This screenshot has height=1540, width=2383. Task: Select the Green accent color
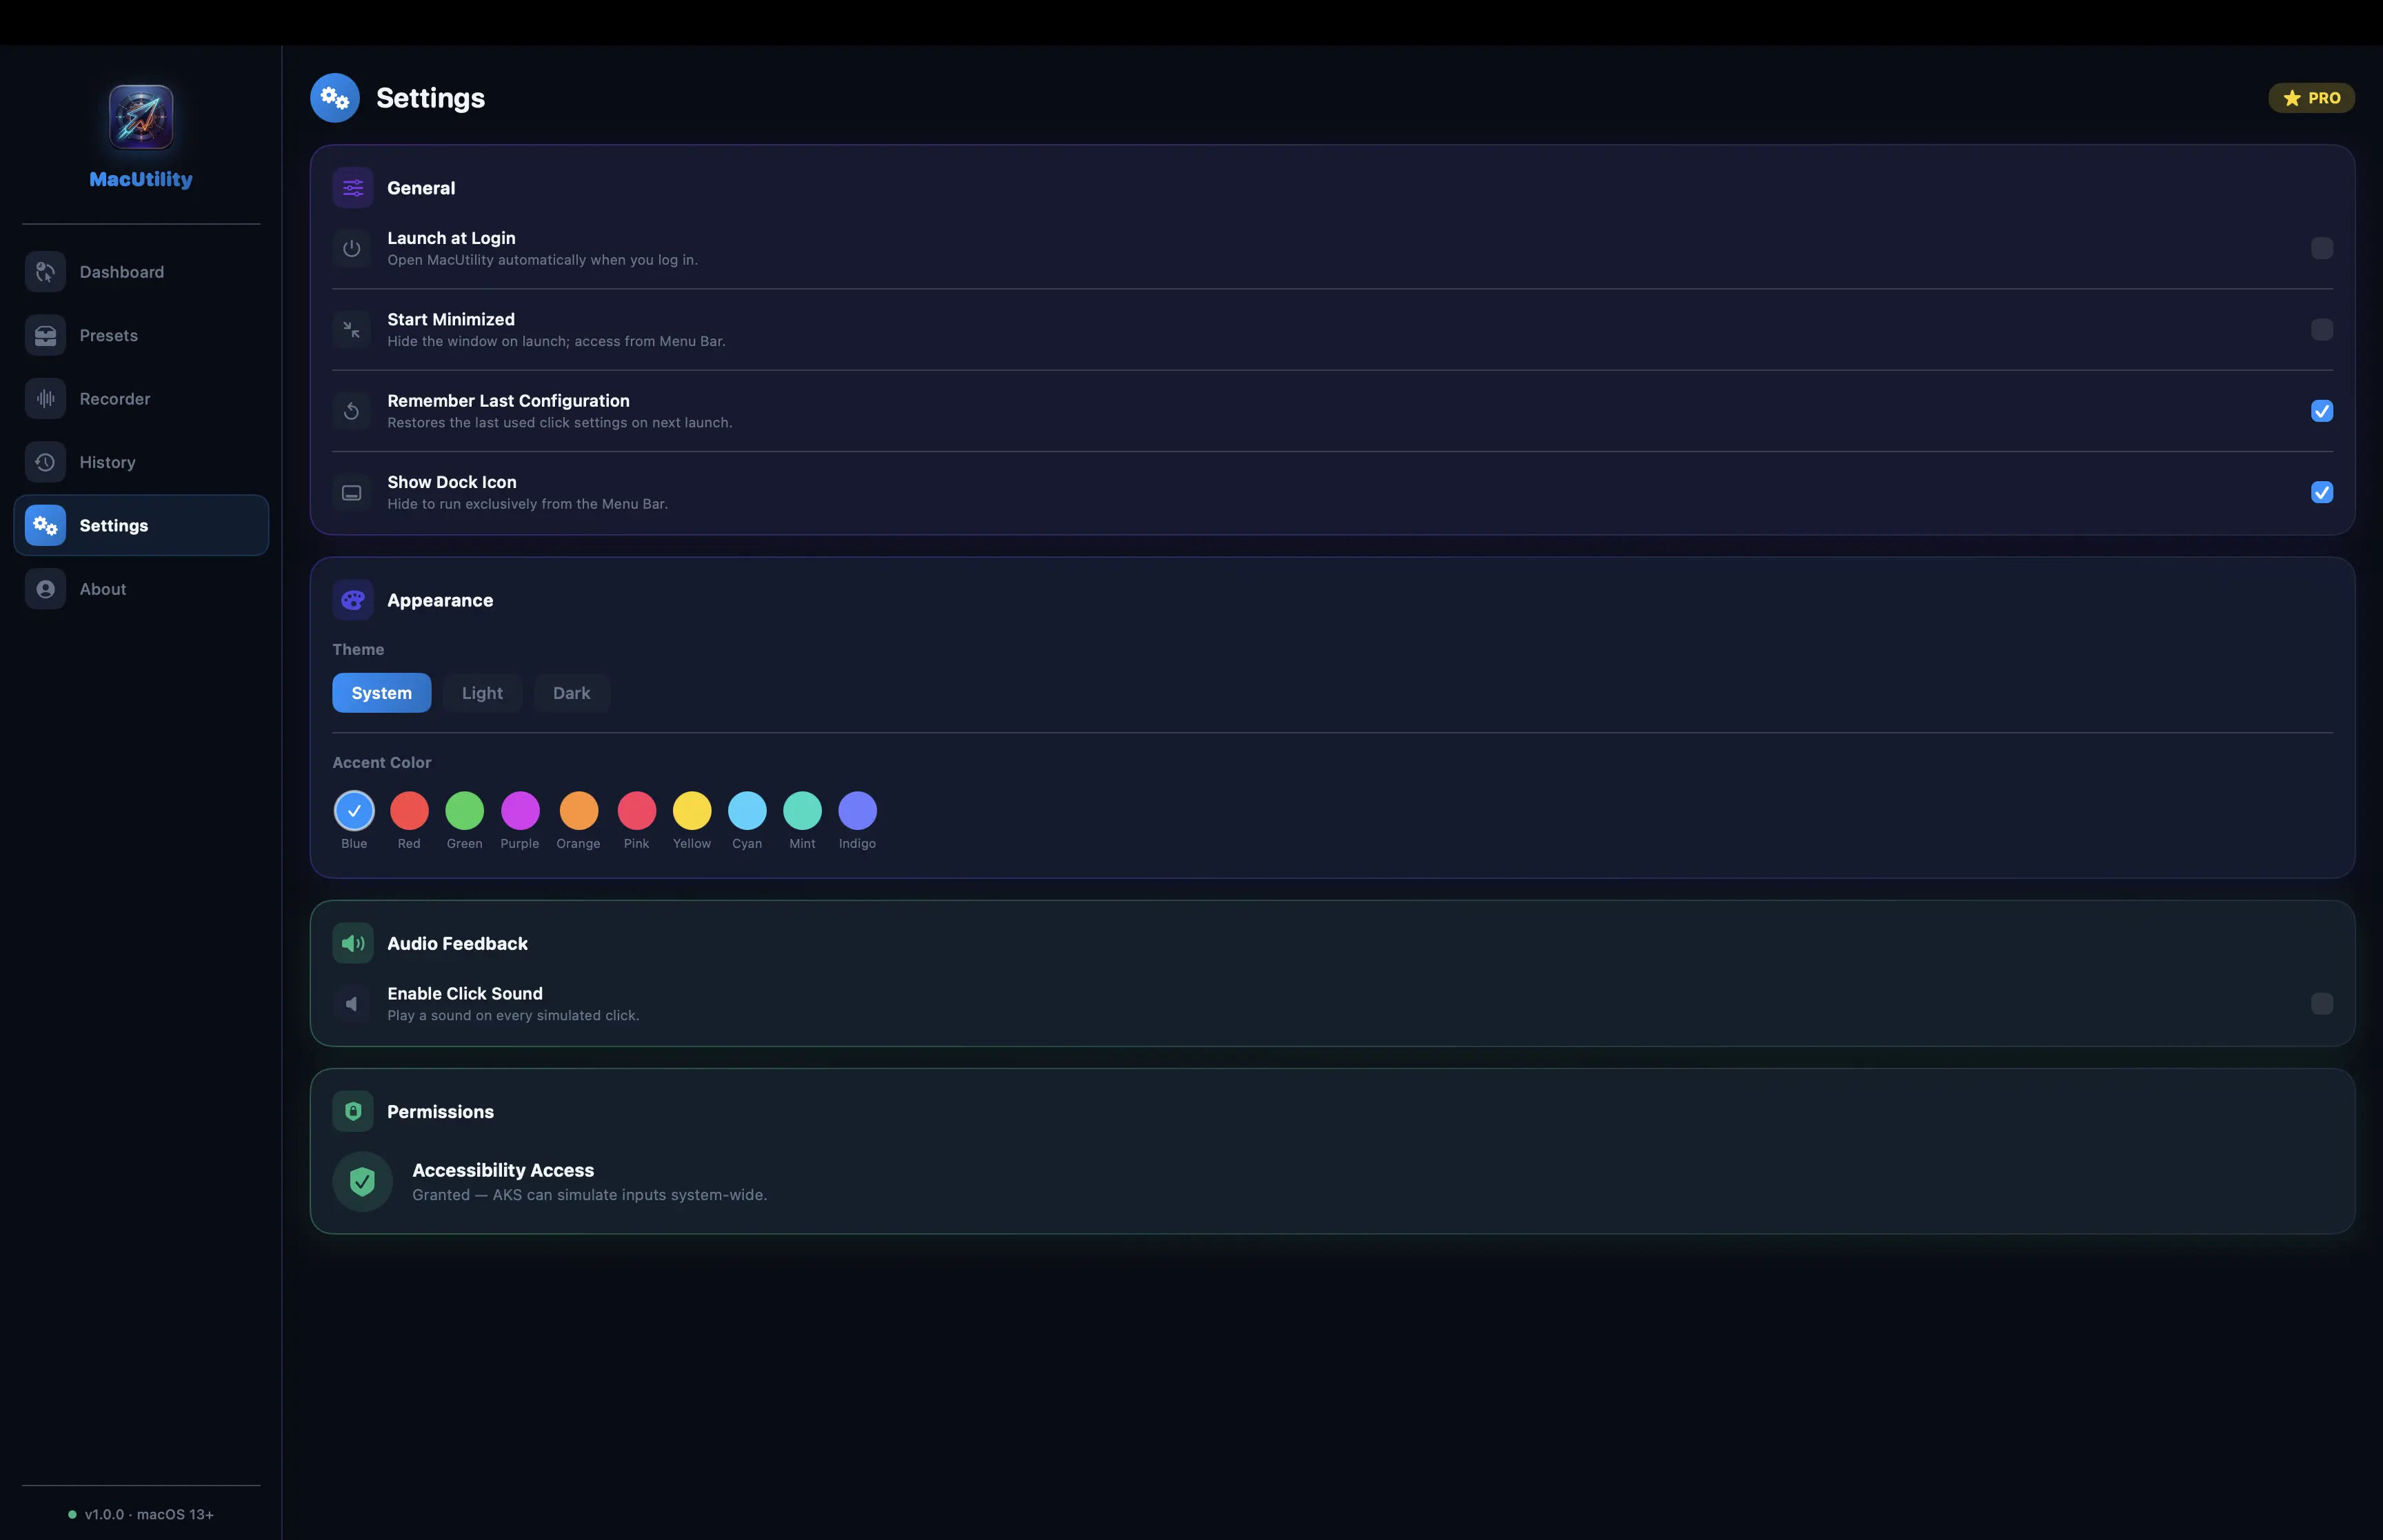coord(465,811)
